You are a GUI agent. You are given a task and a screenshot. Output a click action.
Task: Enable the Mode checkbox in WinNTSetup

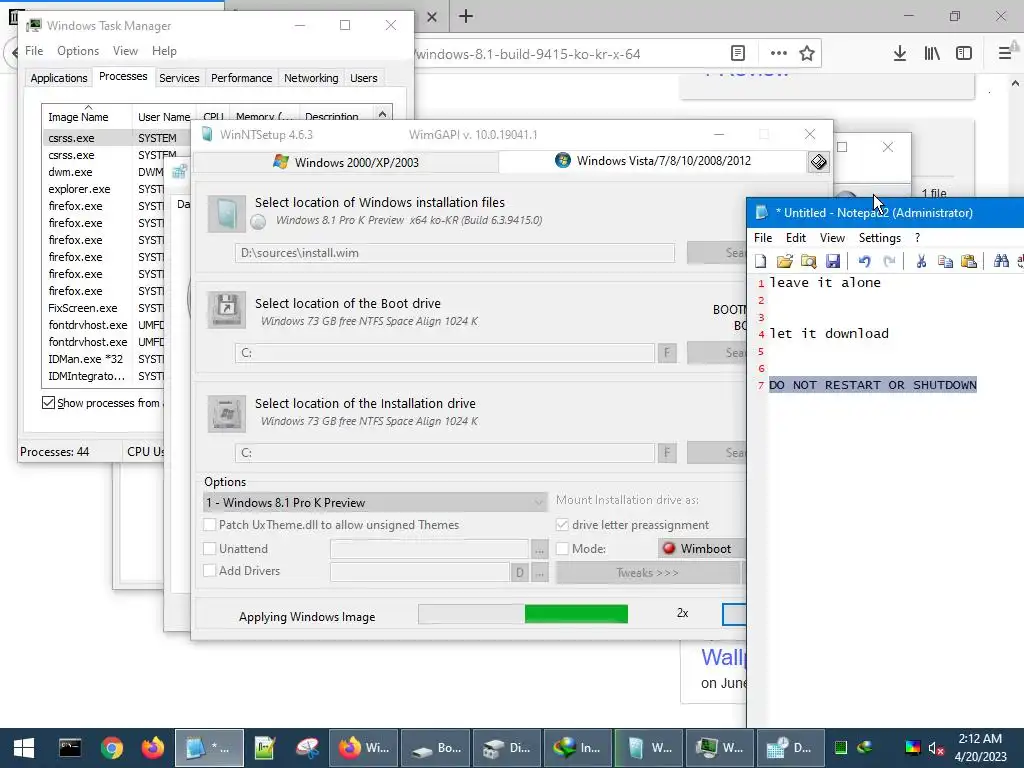point(562,549)
